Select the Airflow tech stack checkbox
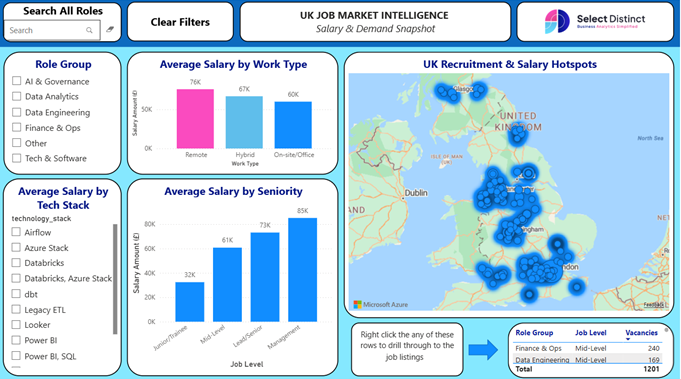The width and height of the screenshot is (681, 379). pyautogui.click(x=16, y=232)
